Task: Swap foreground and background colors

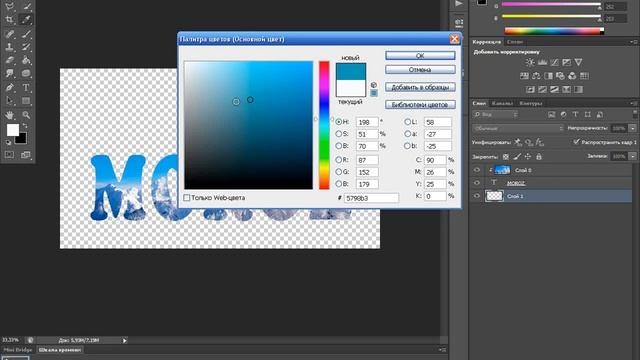Action: click(25, 126)
